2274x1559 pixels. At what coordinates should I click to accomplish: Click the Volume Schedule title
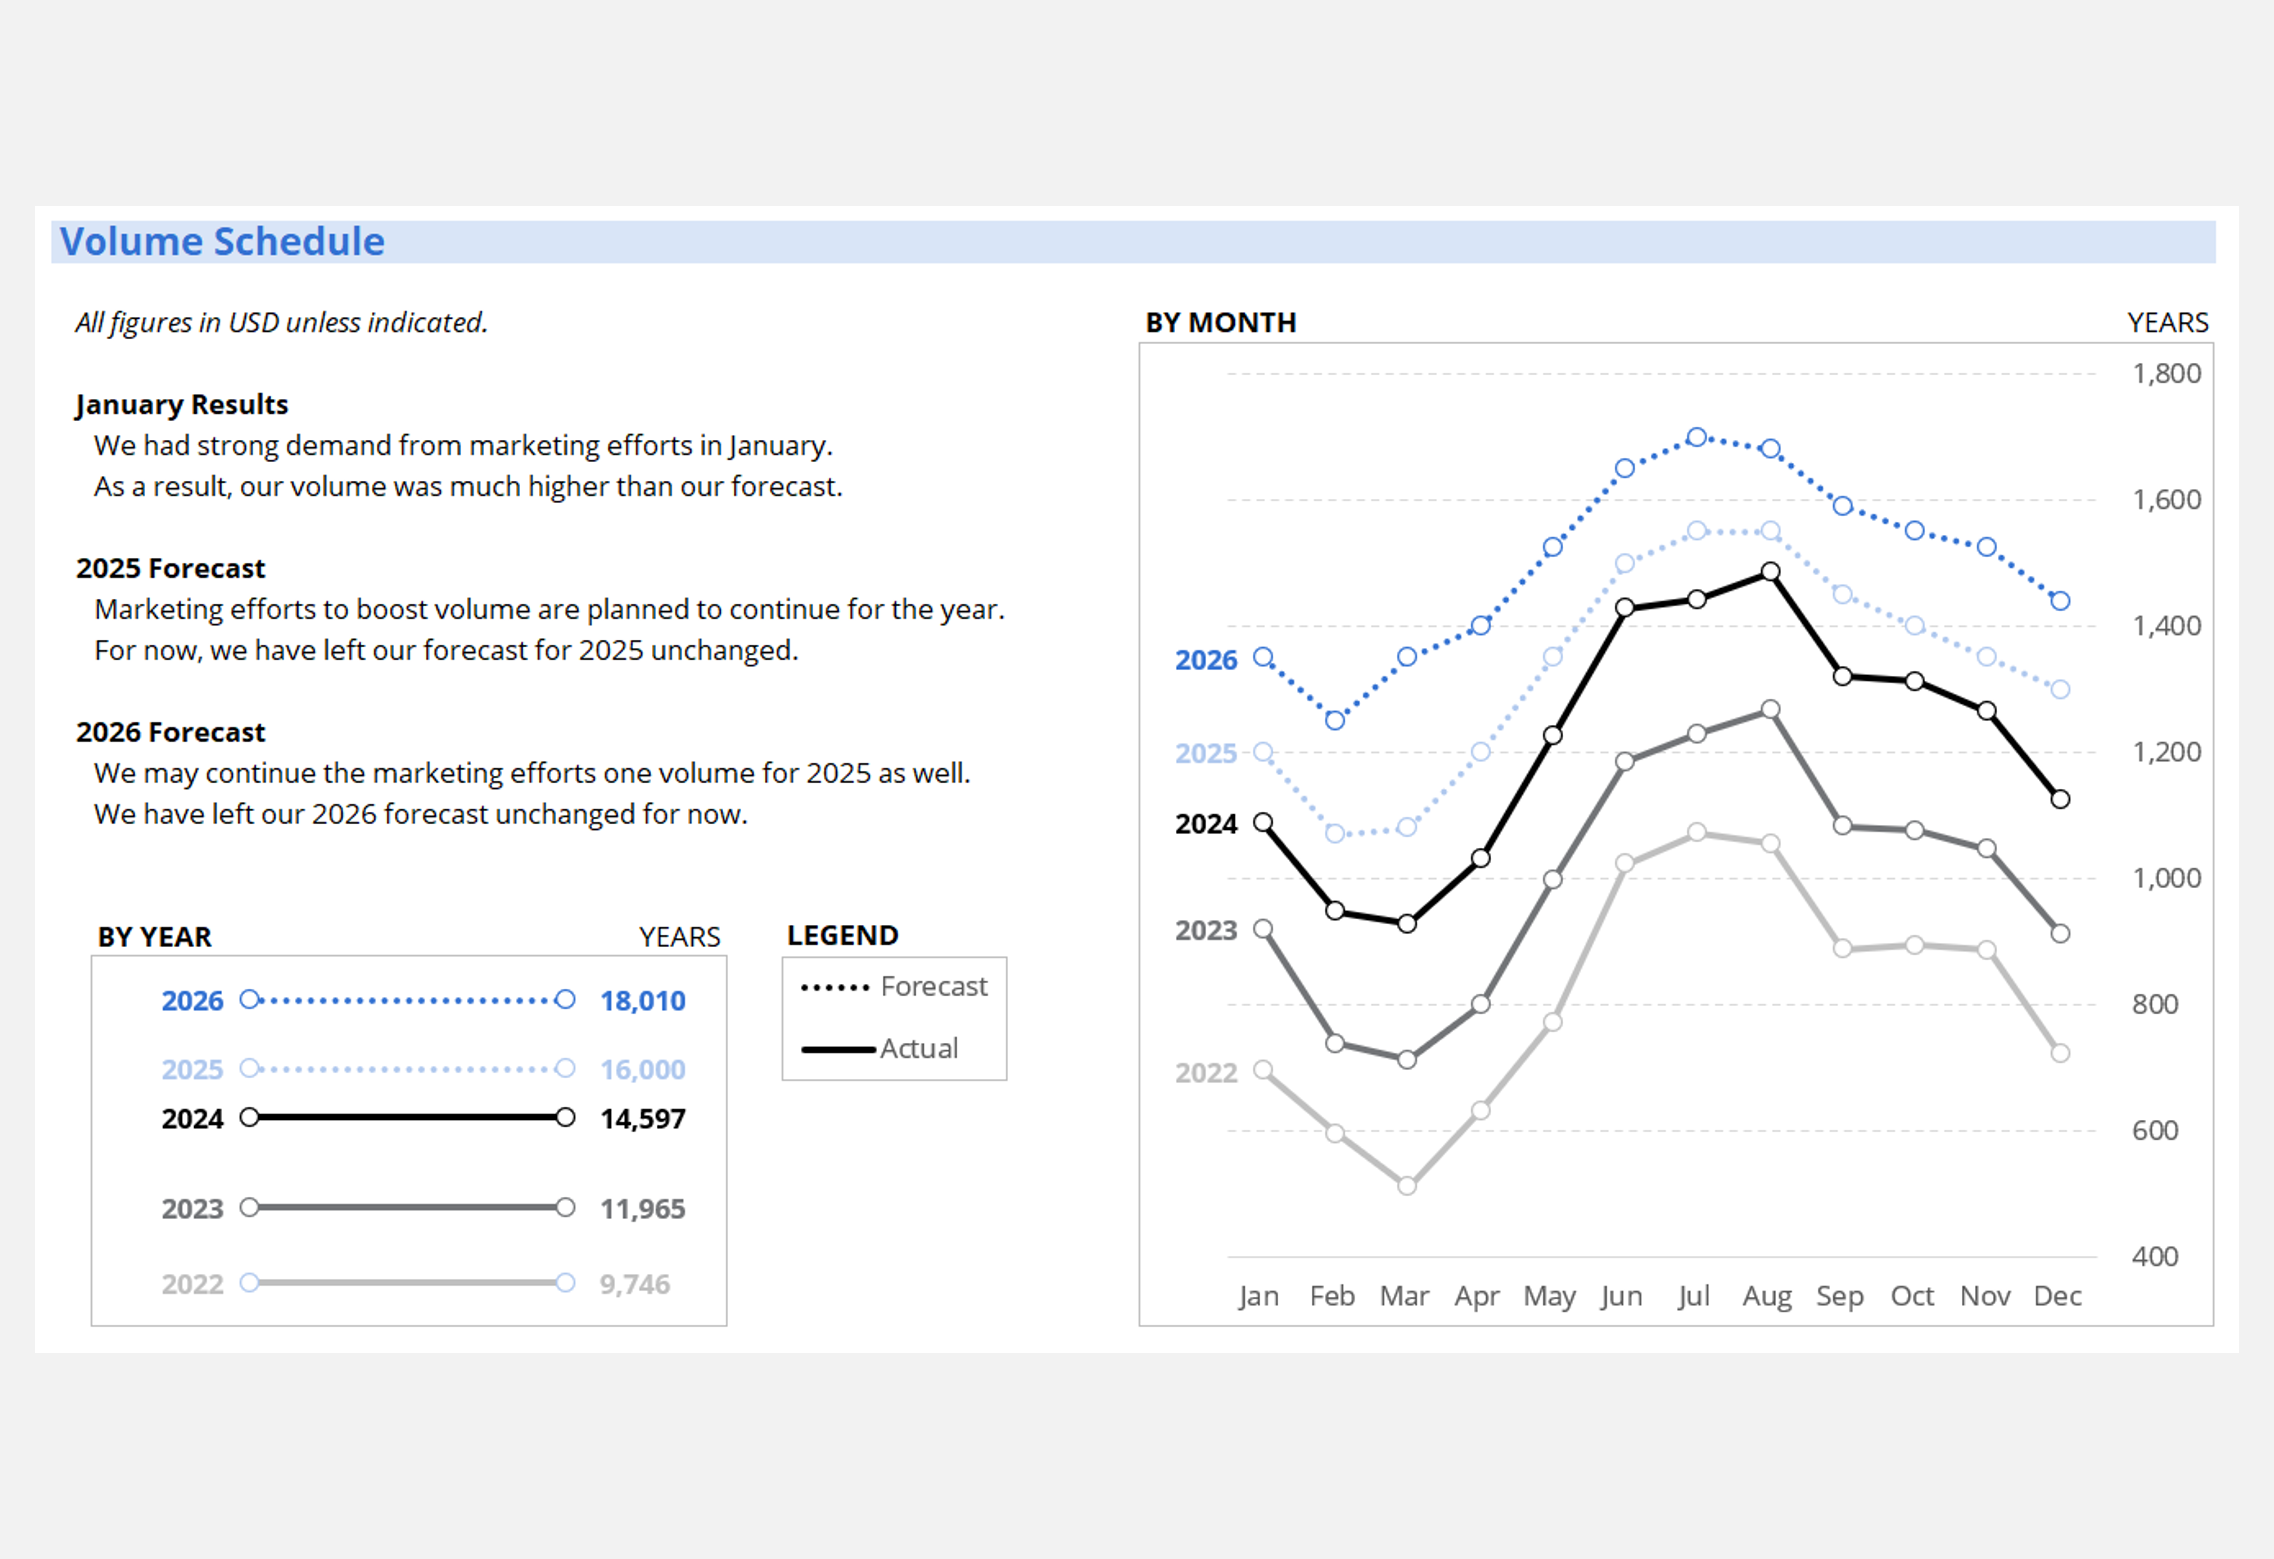click(x=222, y=242)
